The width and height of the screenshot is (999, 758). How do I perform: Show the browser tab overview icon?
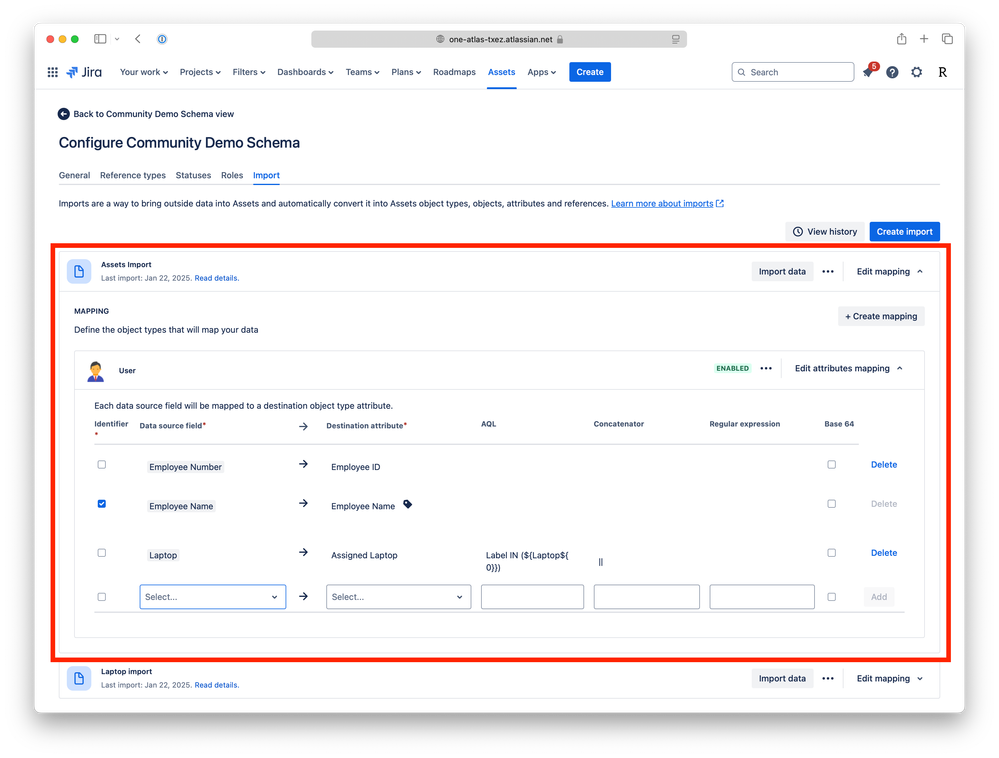coord(947,39)
